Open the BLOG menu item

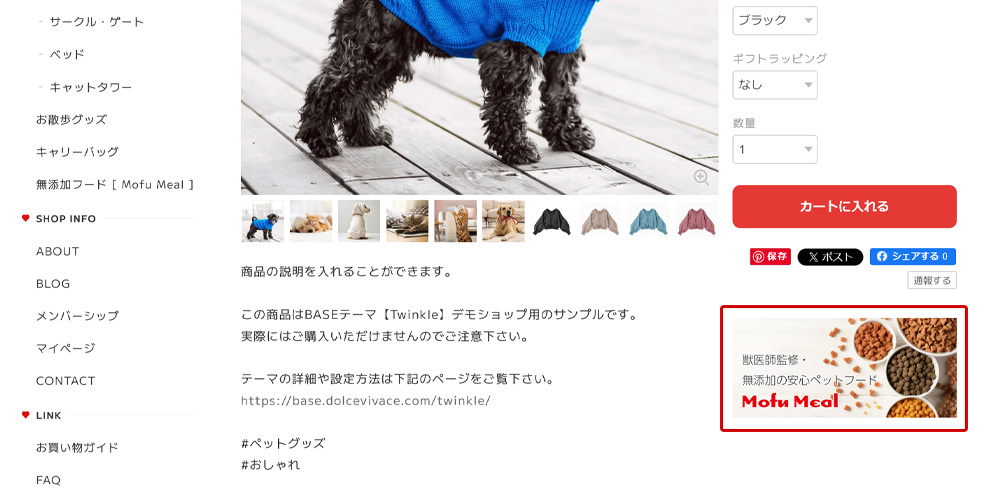[x=53, y=284]
